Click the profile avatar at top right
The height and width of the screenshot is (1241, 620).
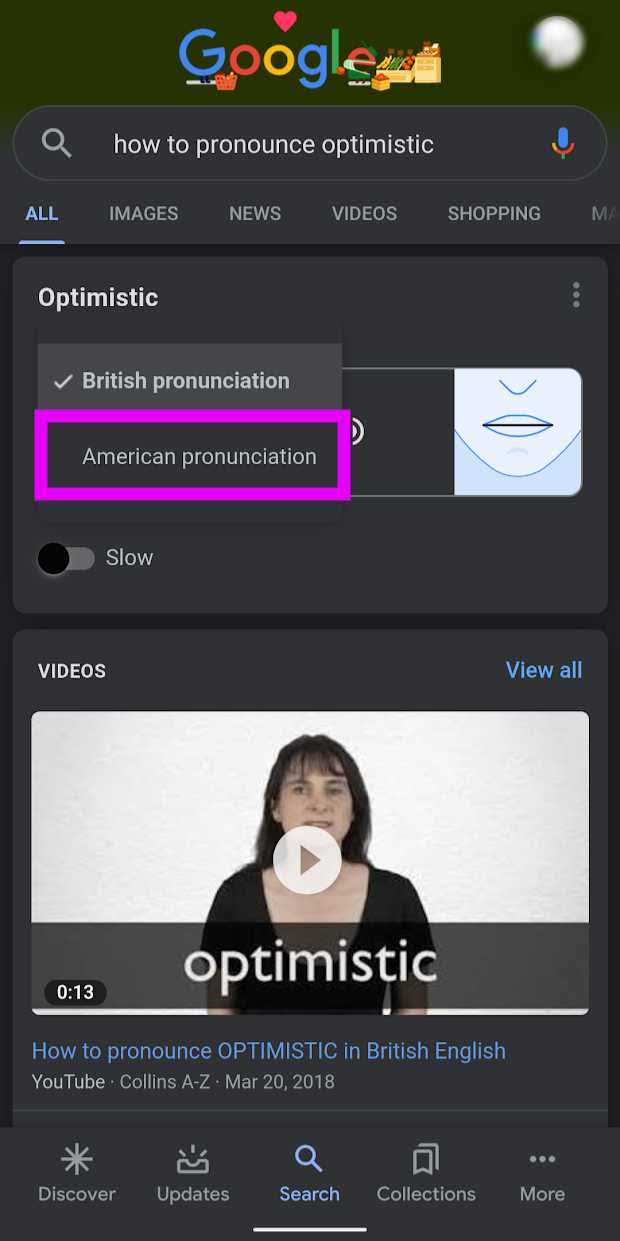coord(557,43)
